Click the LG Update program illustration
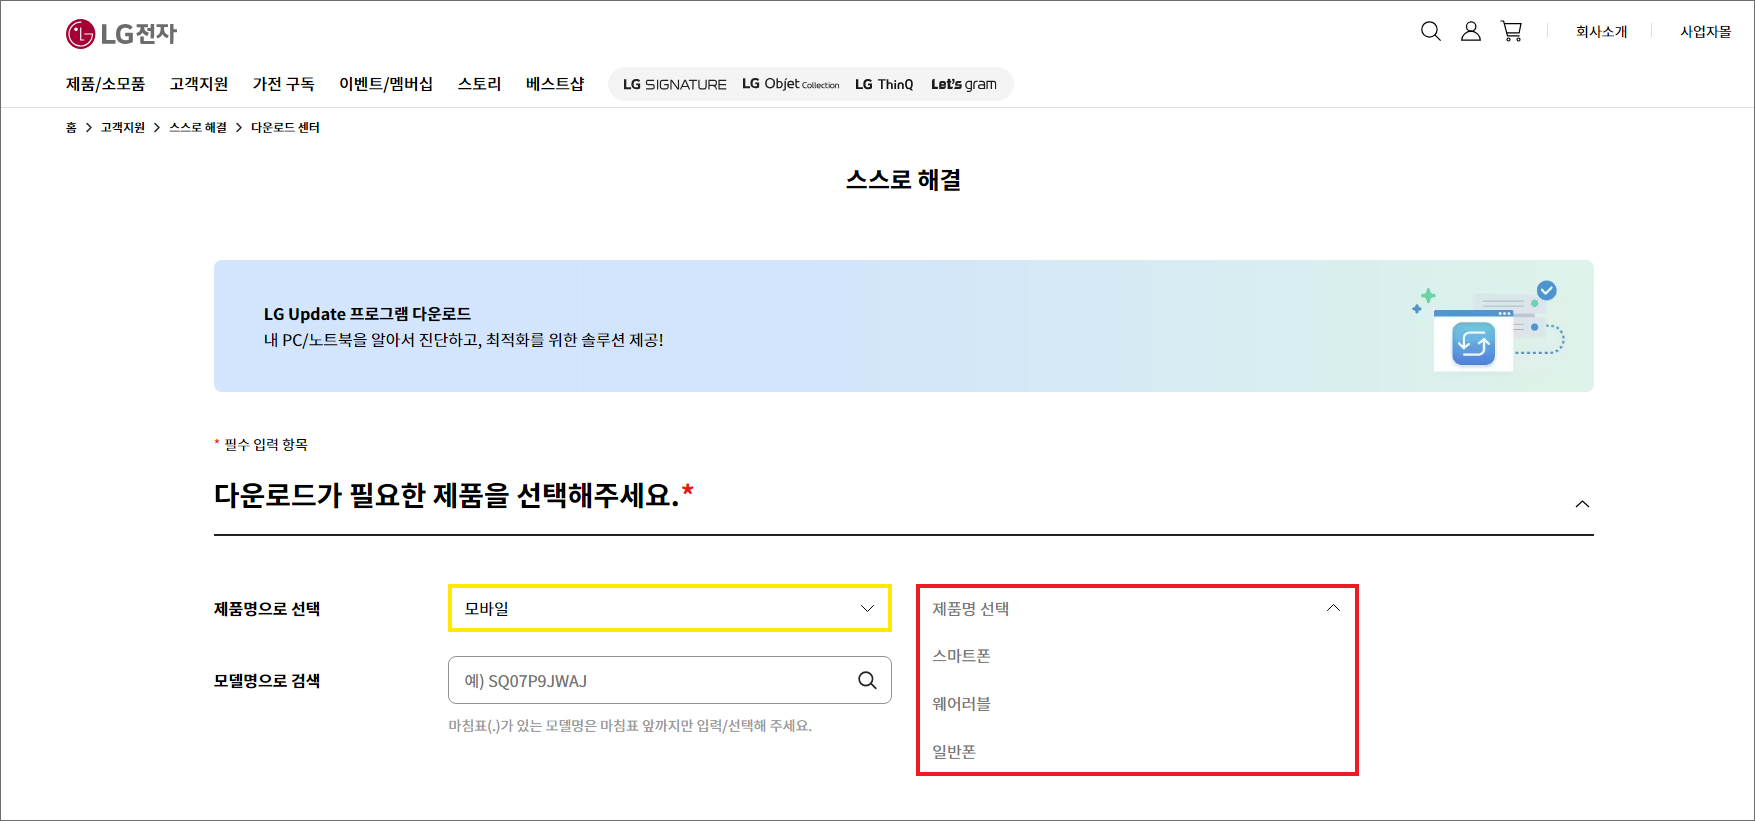 (1489, 326)
